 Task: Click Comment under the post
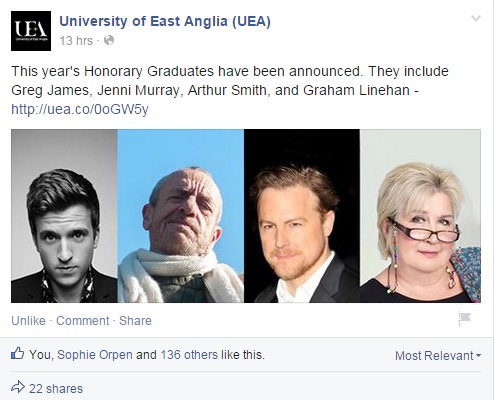pyautogui.click(x=83, y=321)
